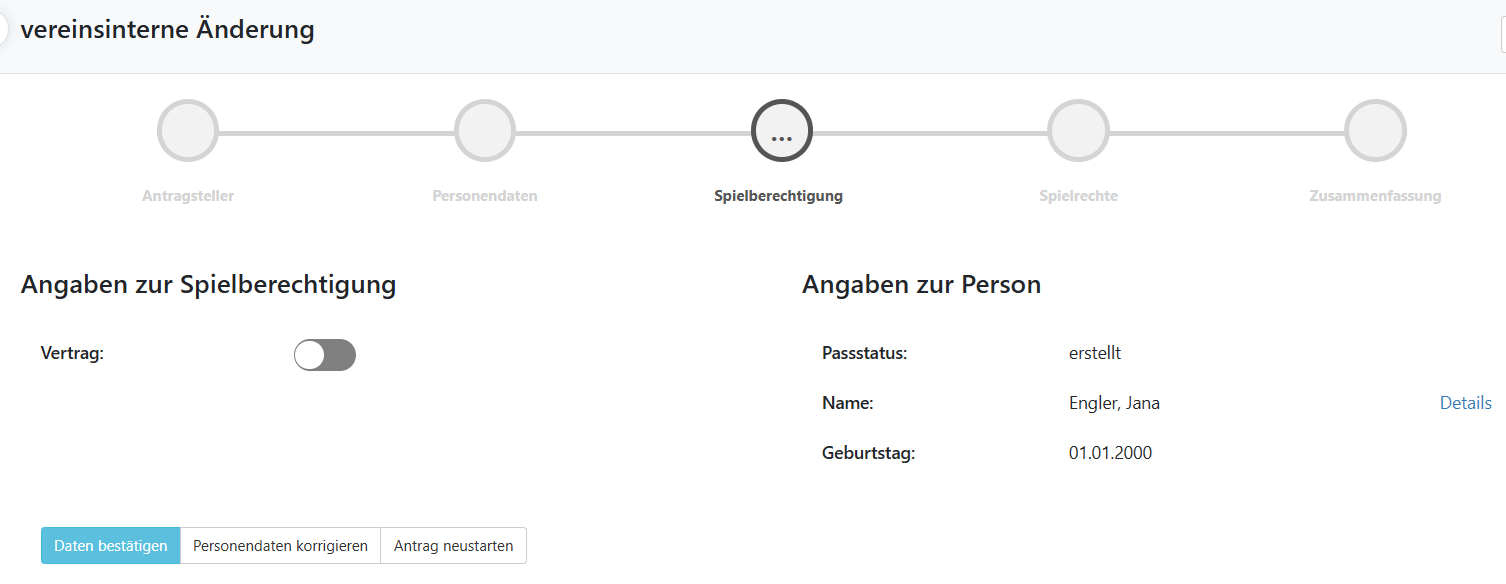Click the Passstatus value erstellt
This screenshot has height=584, width=1506.
(x=1095, y=353)
